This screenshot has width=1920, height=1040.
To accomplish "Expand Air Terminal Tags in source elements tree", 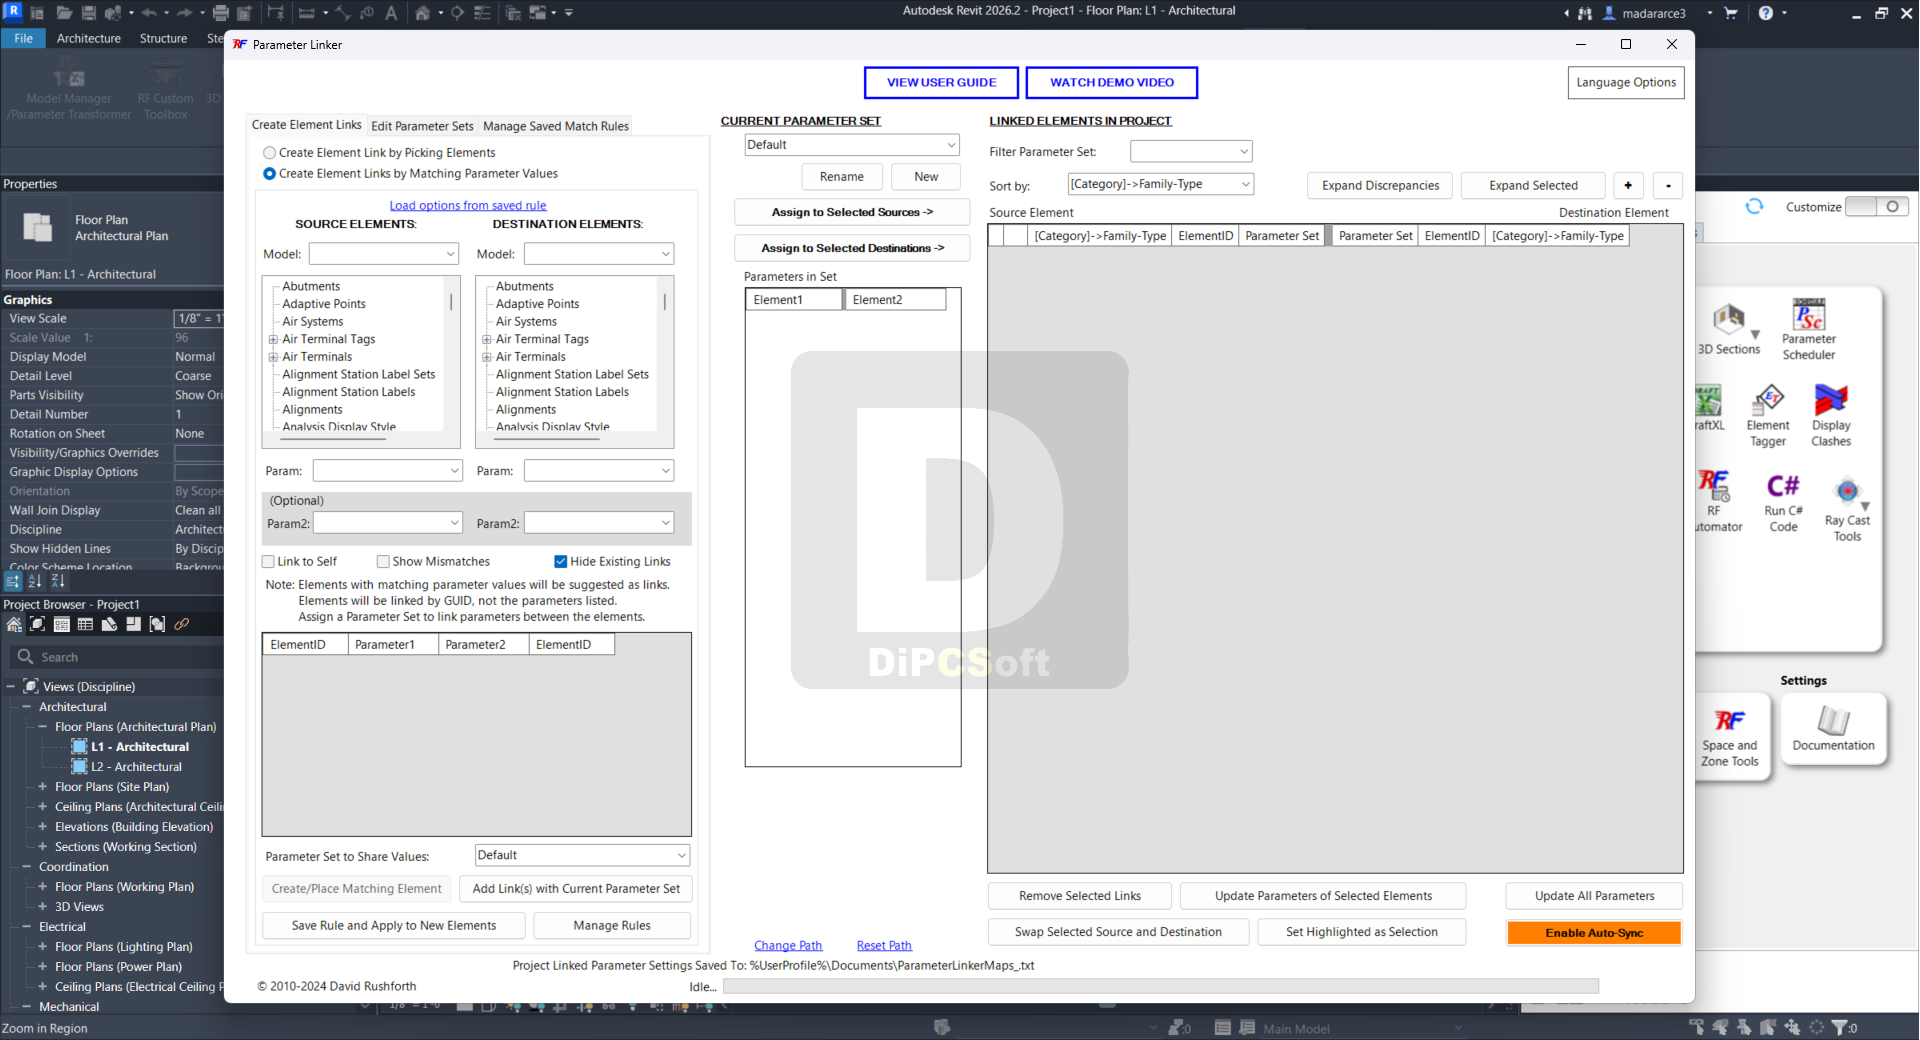I will coord(273,340).
